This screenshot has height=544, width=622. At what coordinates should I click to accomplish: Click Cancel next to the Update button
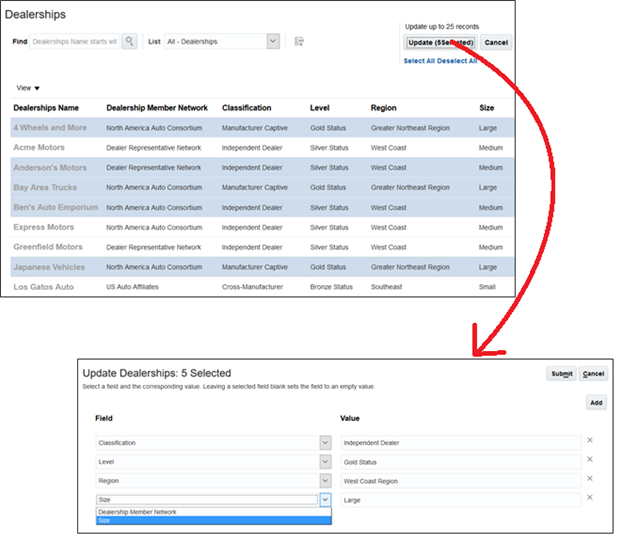(x=496, y=42)
